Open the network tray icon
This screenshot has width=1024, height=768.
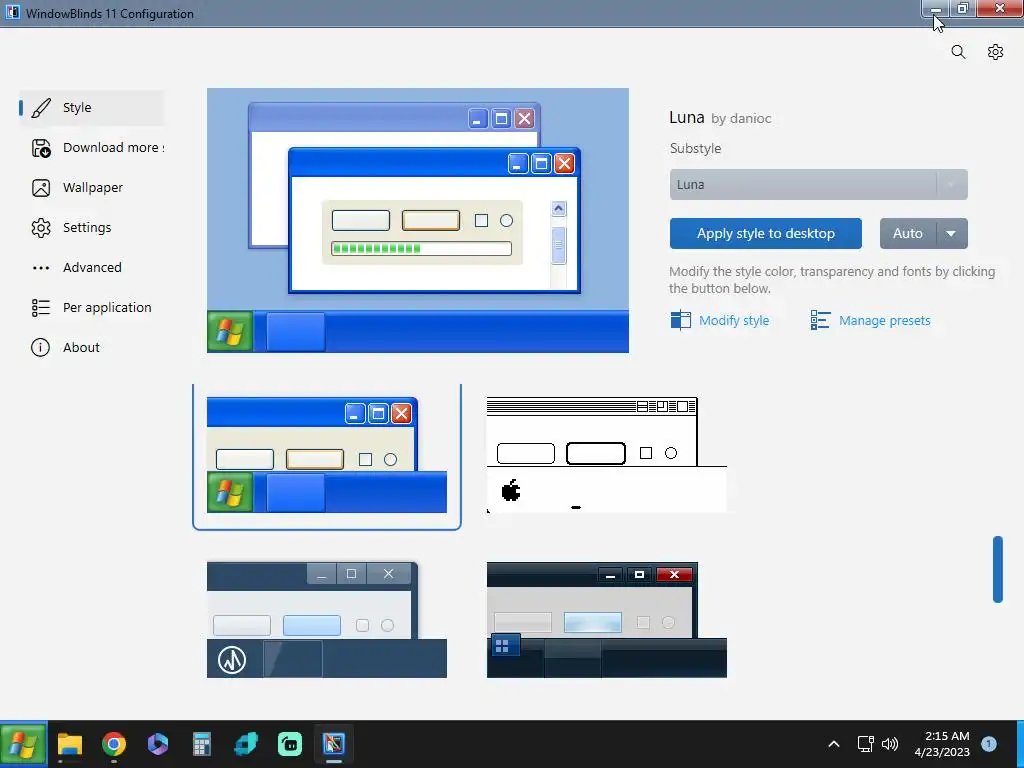(866, 744)
